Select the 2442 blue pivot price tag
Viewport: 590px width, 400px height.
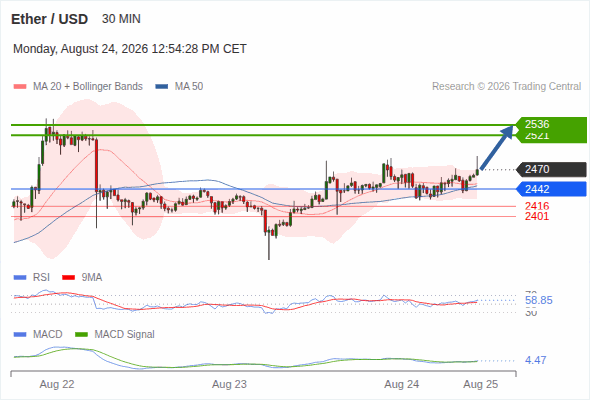[551, 189]
